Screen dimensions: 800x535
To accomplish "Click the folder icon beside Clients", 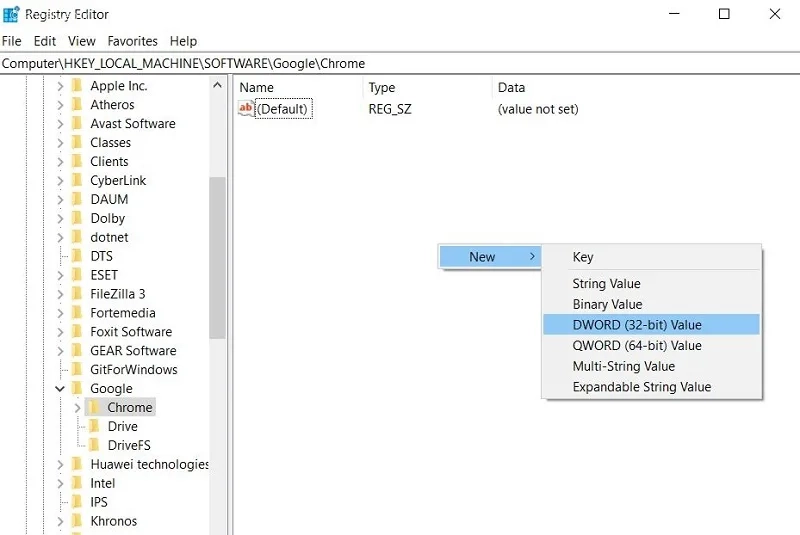I will (77, 161).
